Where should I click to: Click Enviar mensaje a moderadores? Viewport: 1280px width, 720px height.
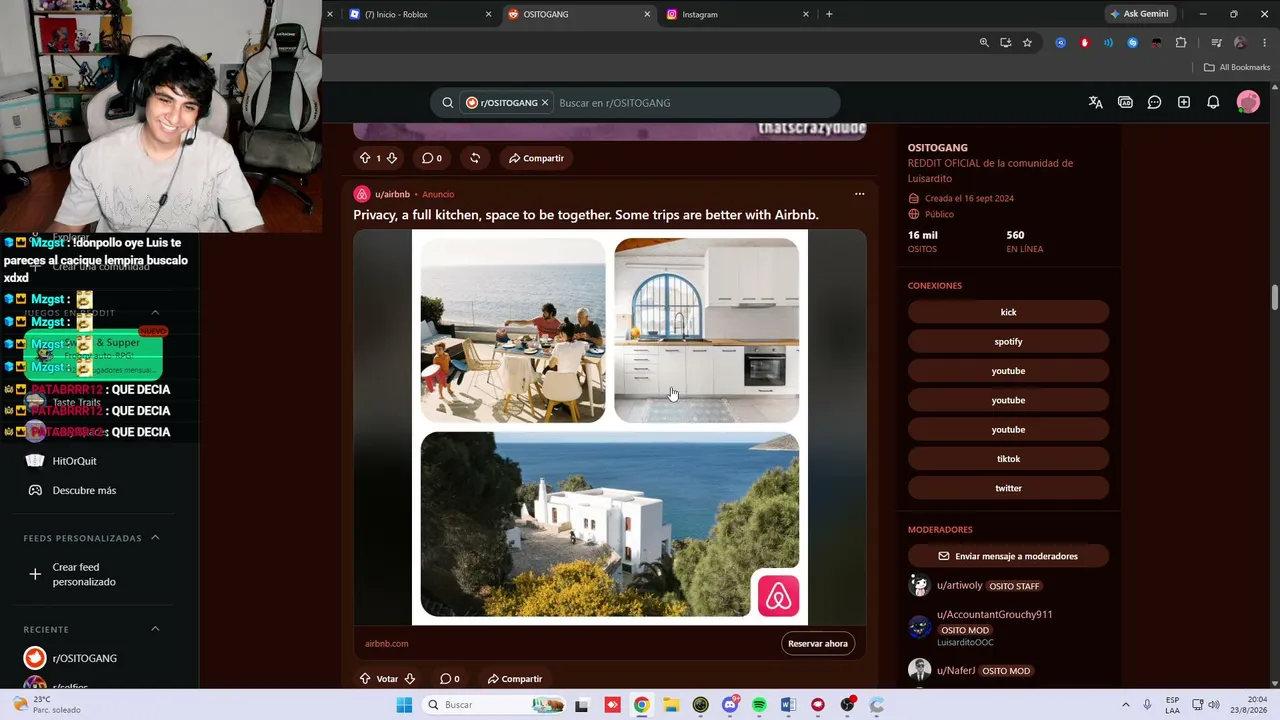click(1008, 556)
